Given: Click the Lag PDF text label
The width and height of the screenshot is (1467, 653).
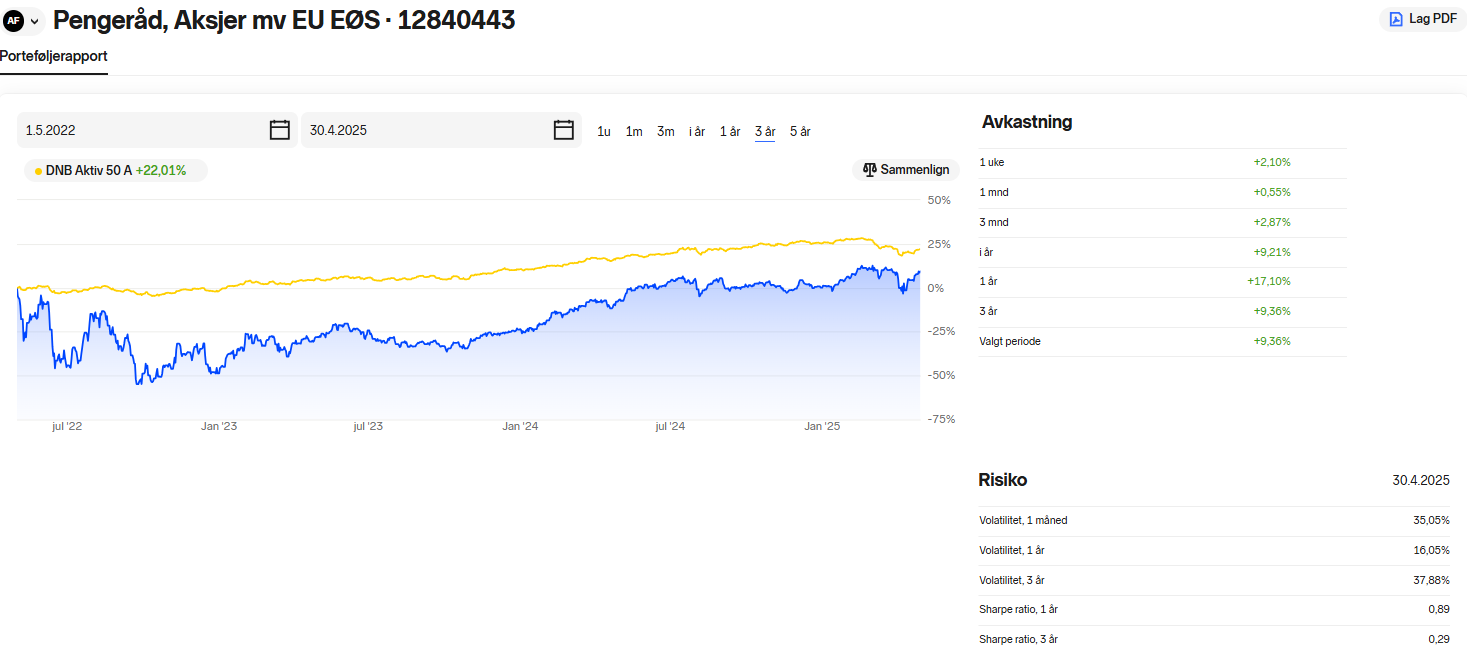Looking at the screenshot, I should pyautogui.click(x=1433, y=19).
